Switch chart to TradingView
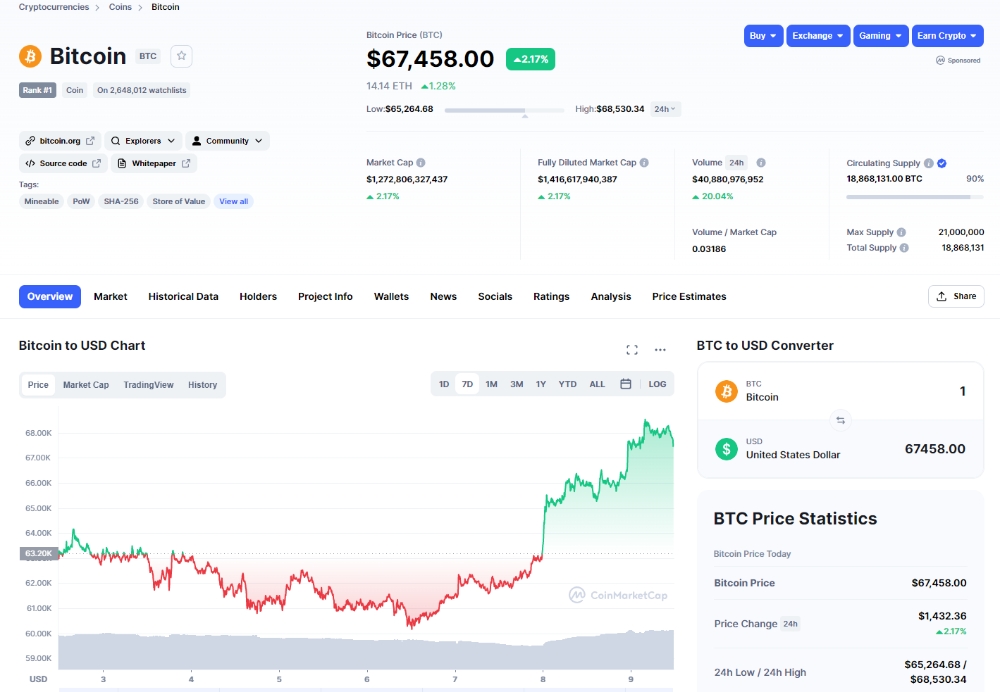The width and height of the screenshot is (1000, 692). [x=149, y=385]
